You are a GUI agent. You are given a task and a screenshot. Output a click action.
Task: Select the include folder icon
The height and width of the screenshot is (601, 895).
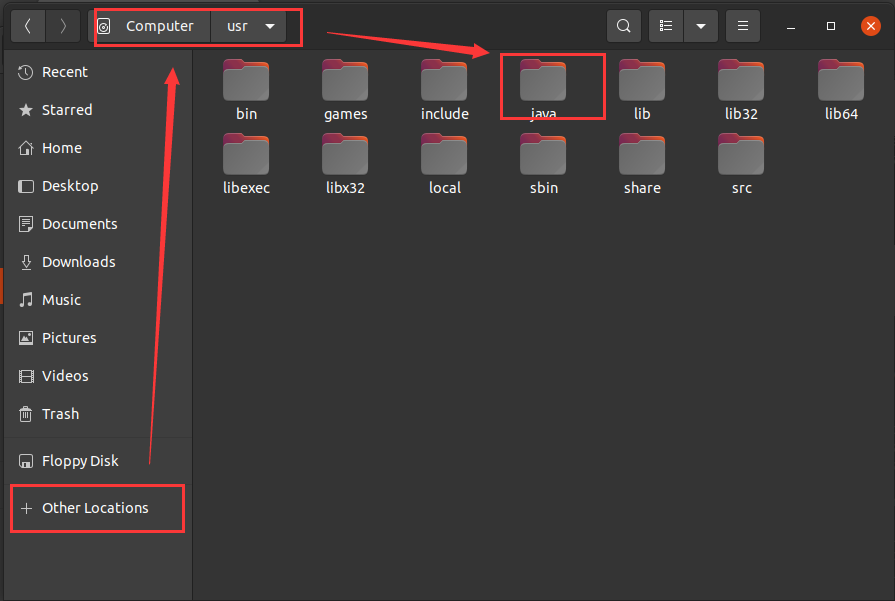pyautogui.click(x=444, y=80)
